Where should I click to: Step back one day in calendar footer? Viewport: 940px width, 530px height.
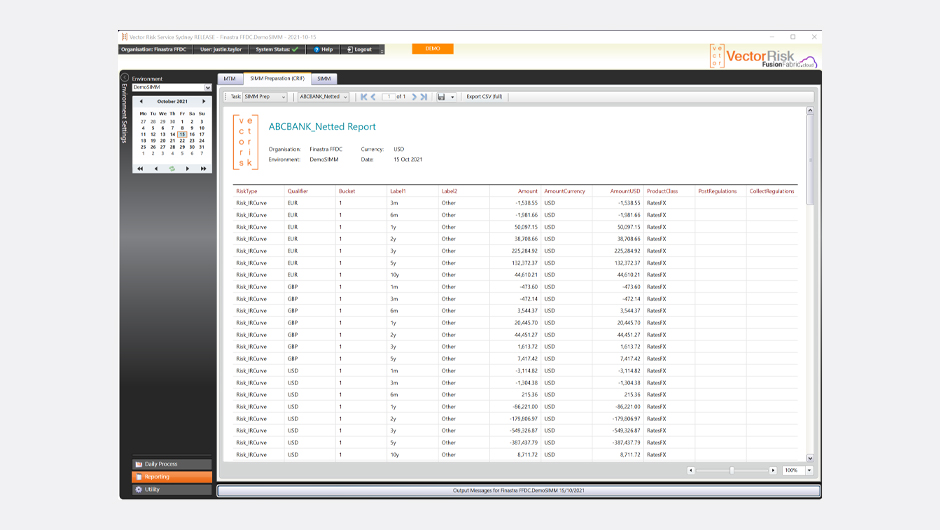[156, 168]
